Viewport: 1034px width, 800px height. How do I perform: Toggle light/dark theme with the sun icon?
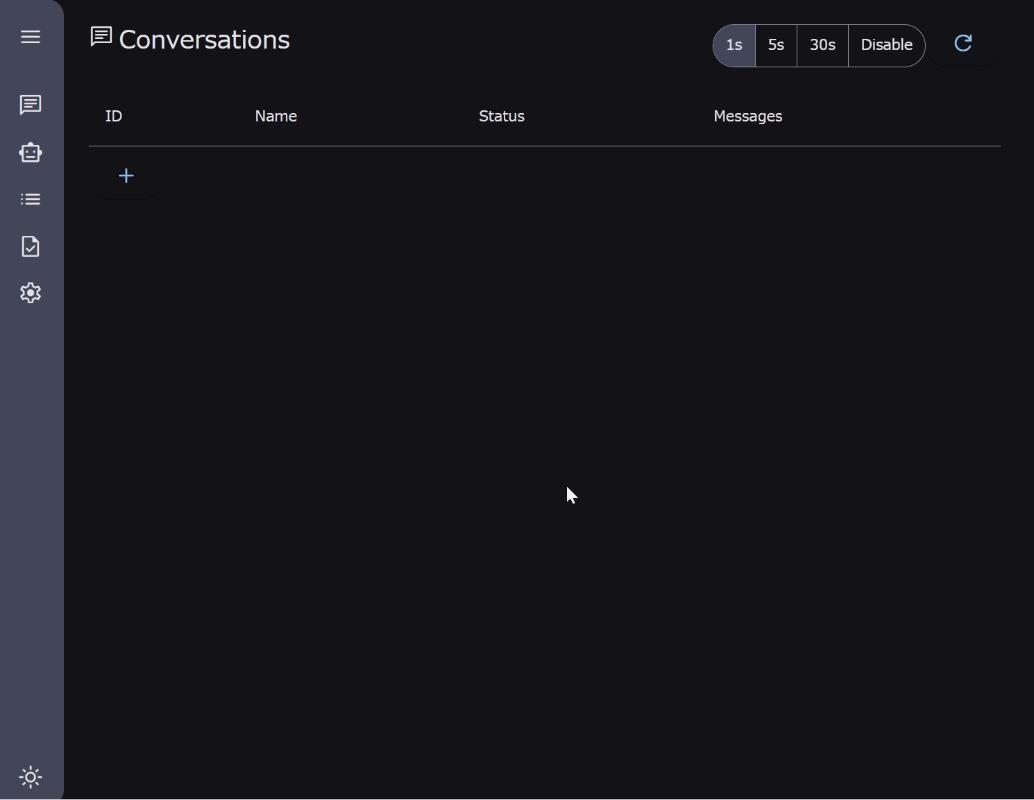[30, 777]
